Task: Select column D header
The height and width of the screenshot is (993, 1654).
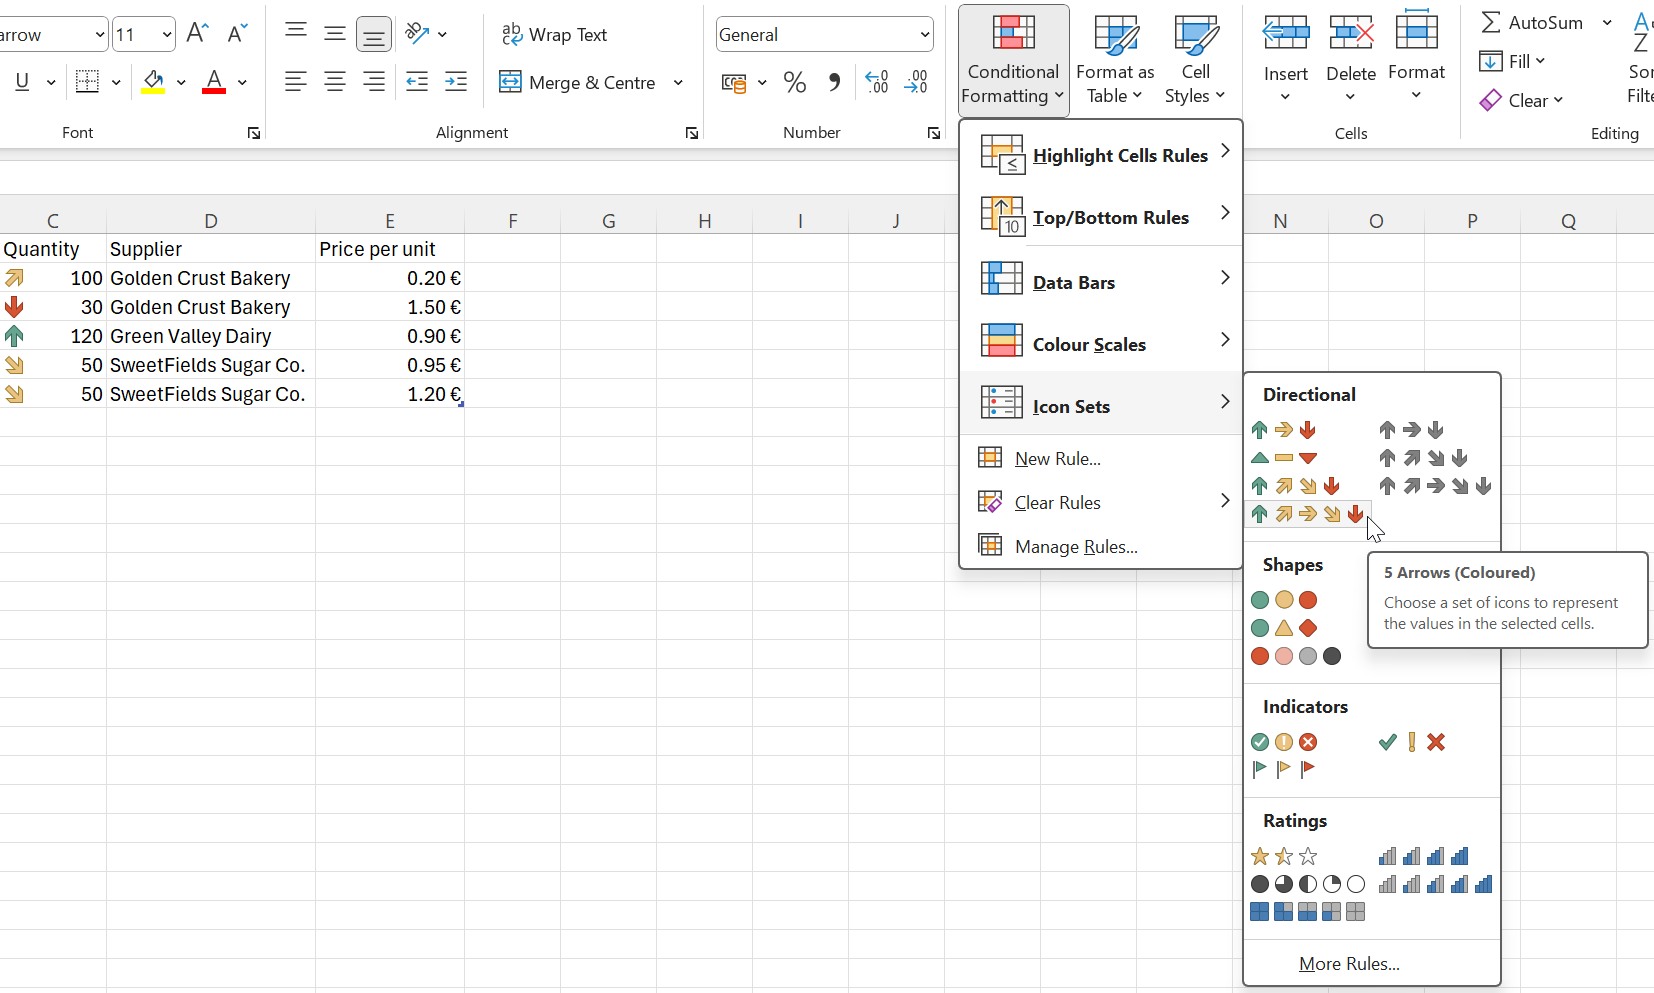Action: pyautogui.click(x=211, y=221)
